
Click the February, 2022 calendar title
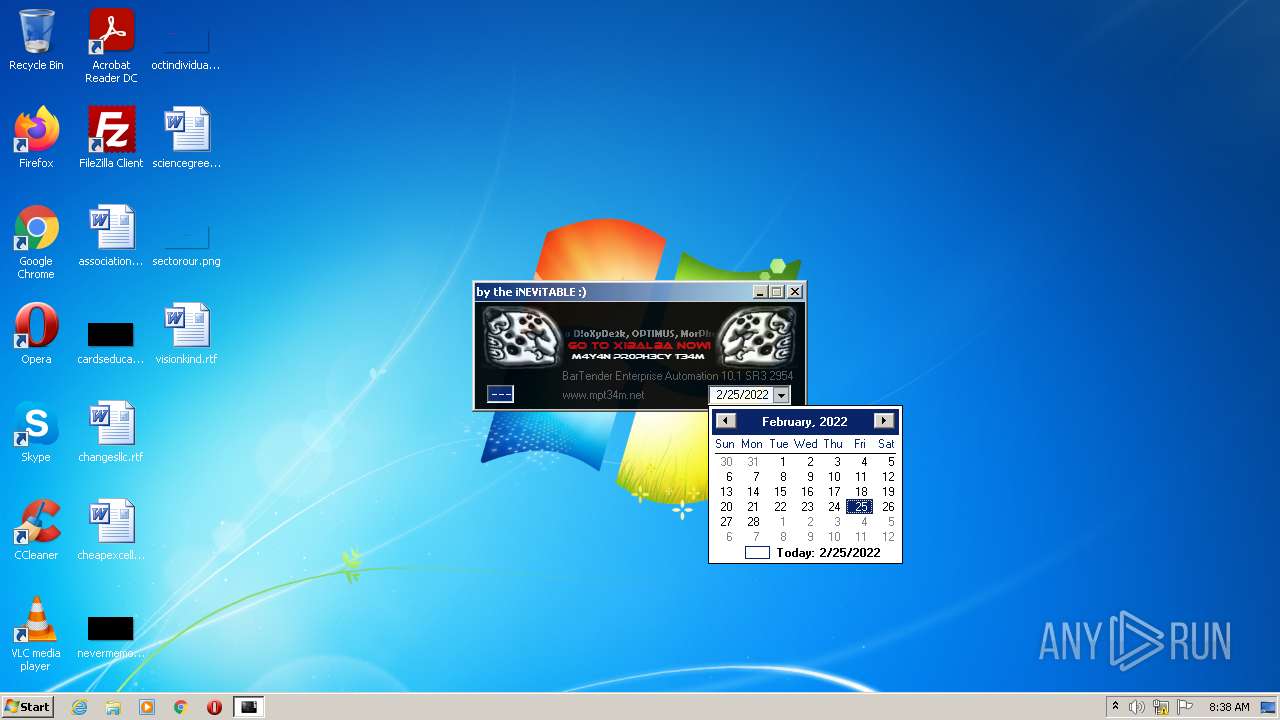[804, 421]
